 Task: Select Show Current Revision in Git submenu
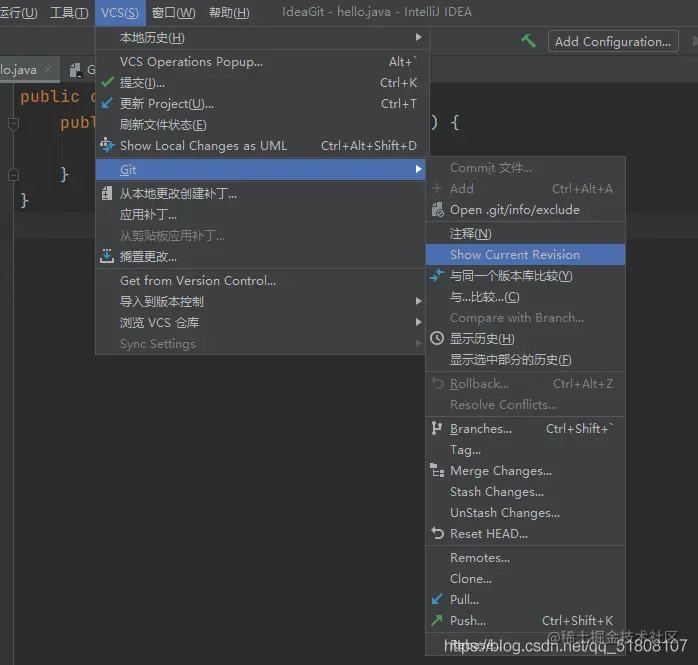point(525,254)
